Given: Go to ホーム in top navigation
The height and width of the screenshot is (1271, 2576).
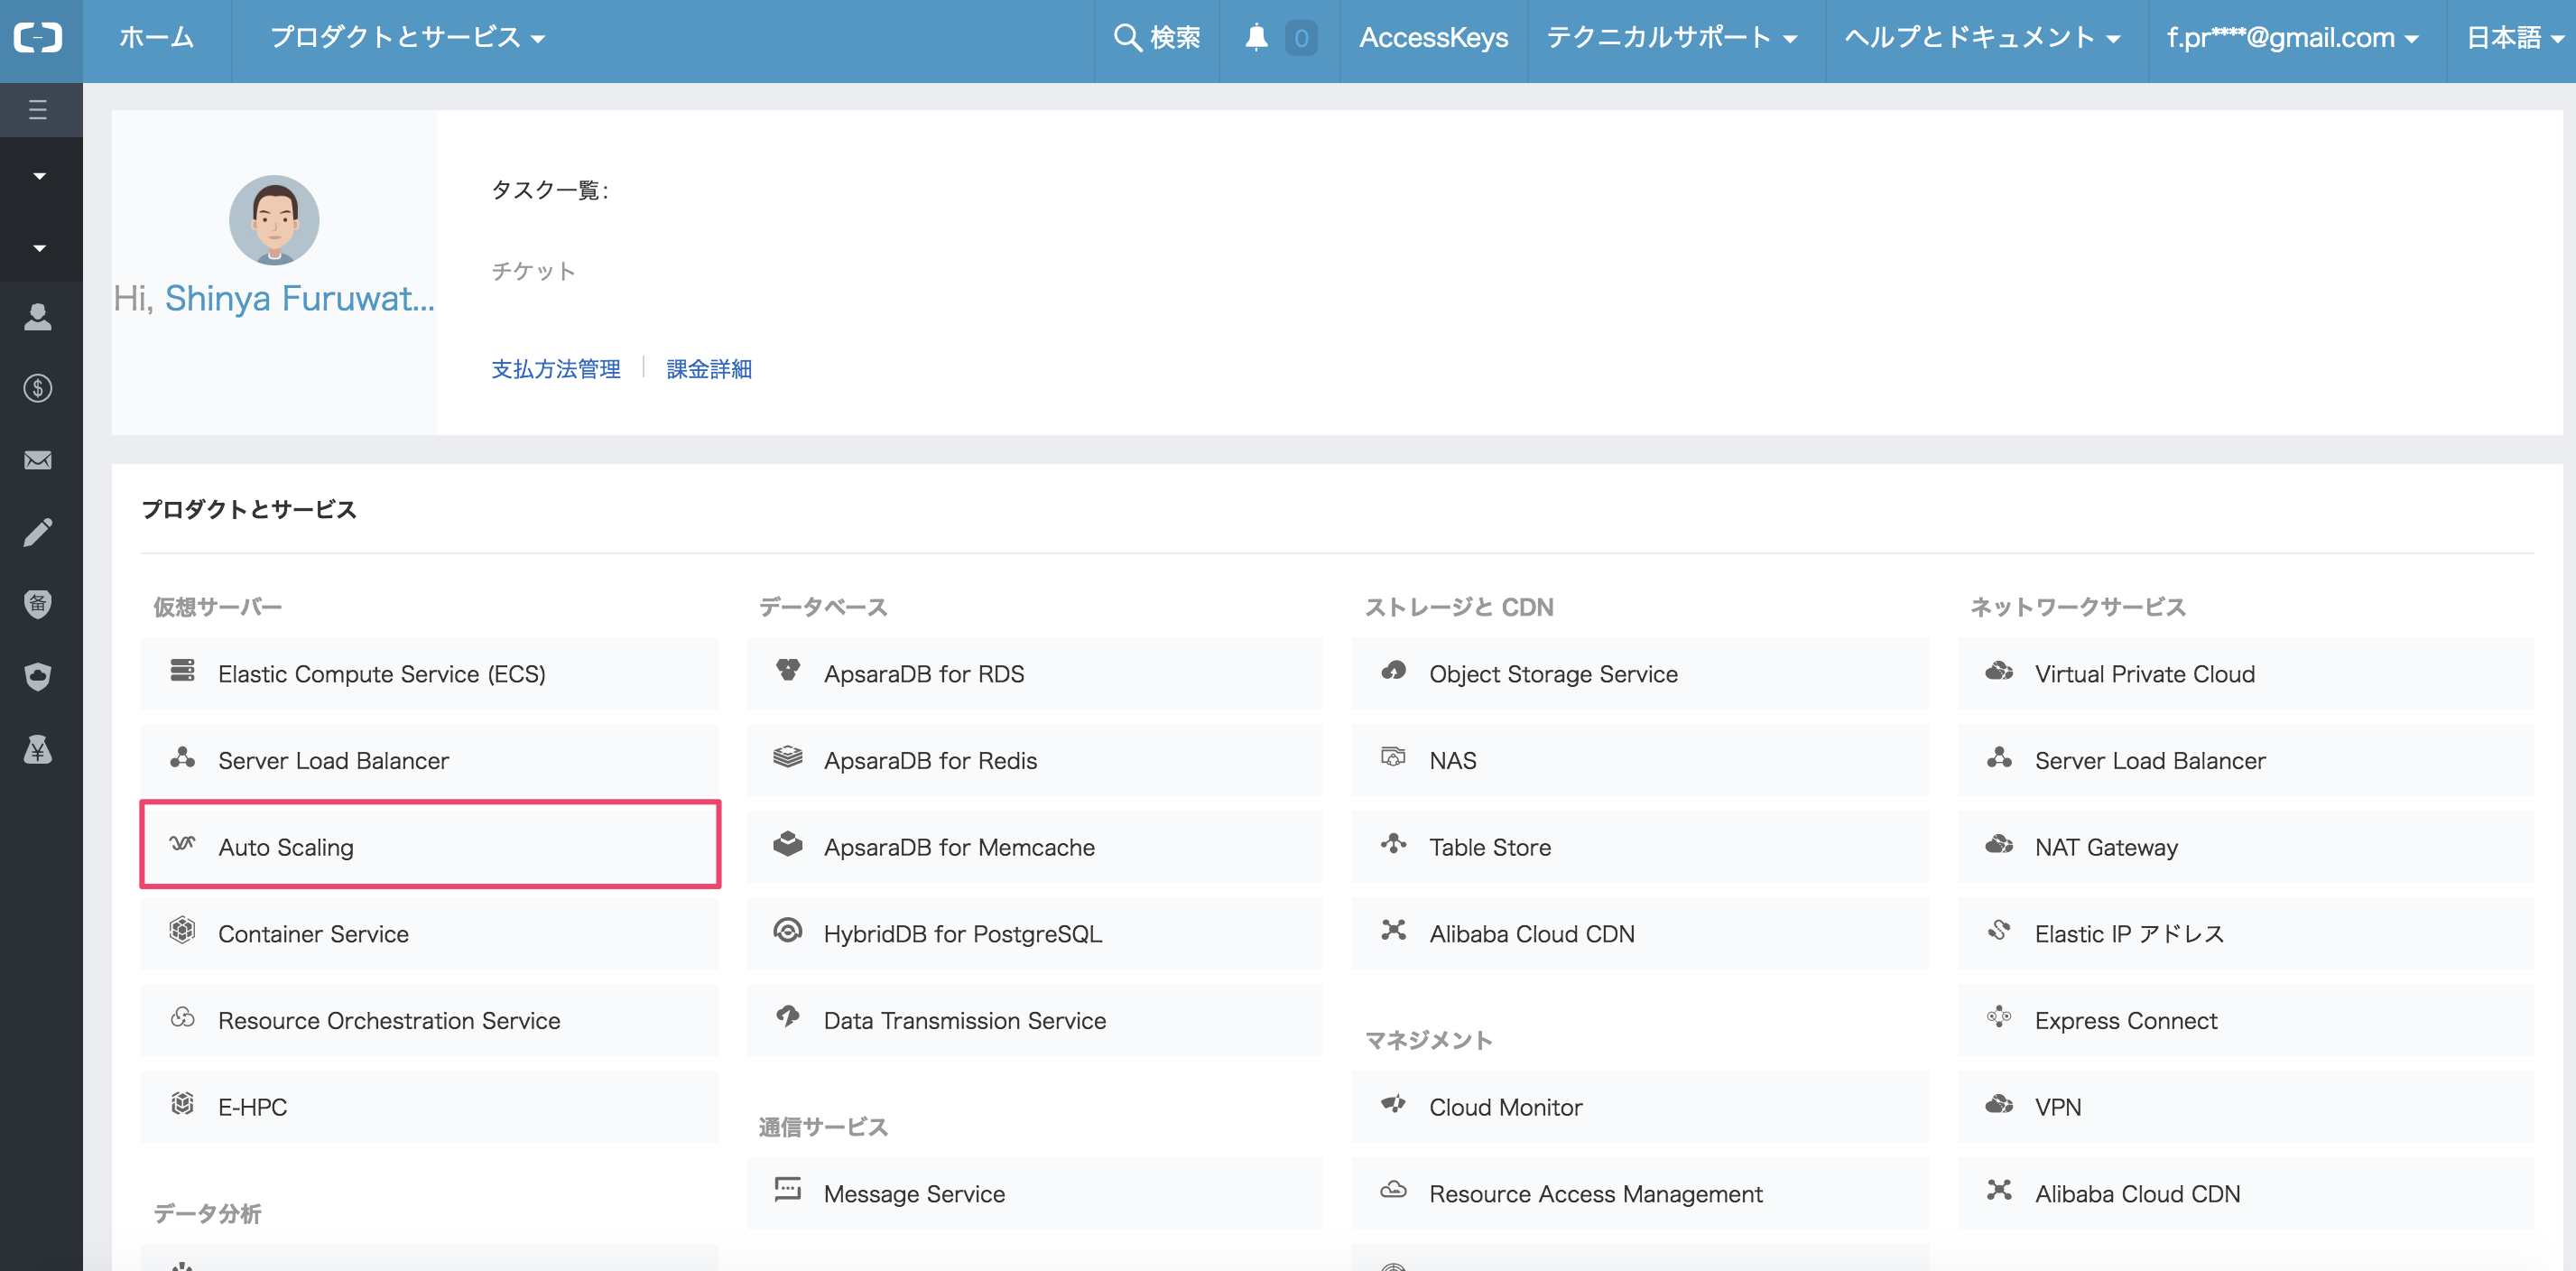Looking at the screenshot, I should pyautogui.click(x=156, y=39).
